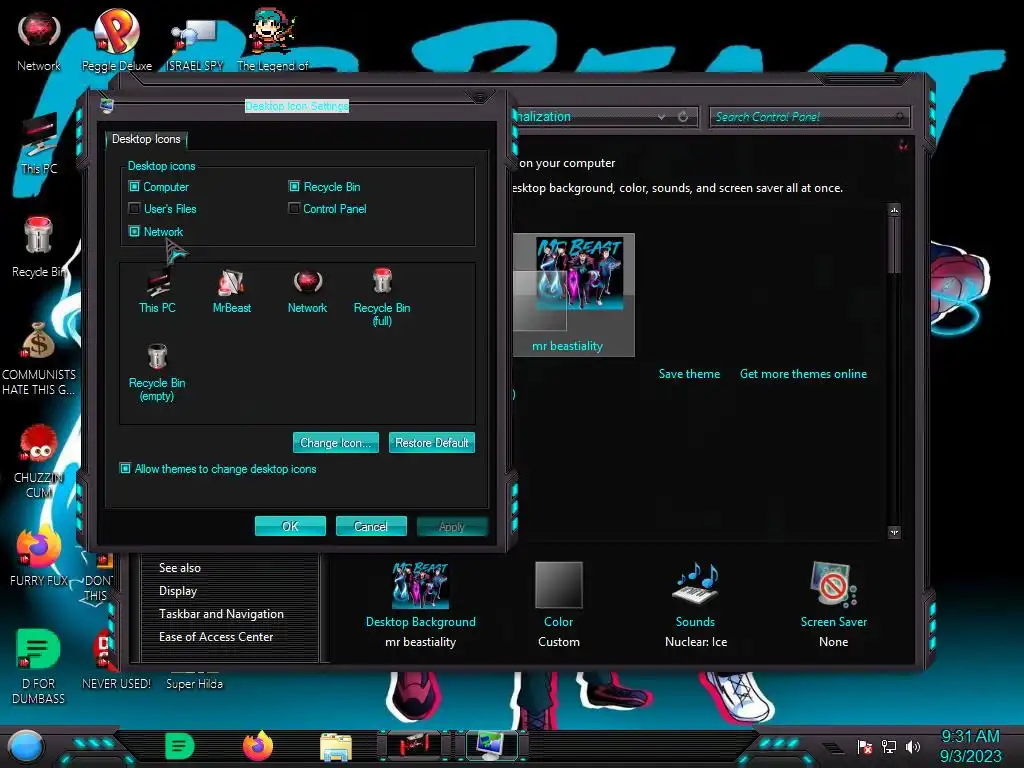Click the Start orb on taskbar
This screenshot has width=1024, height=768.
pyautogui.click(x=26, y=746)
